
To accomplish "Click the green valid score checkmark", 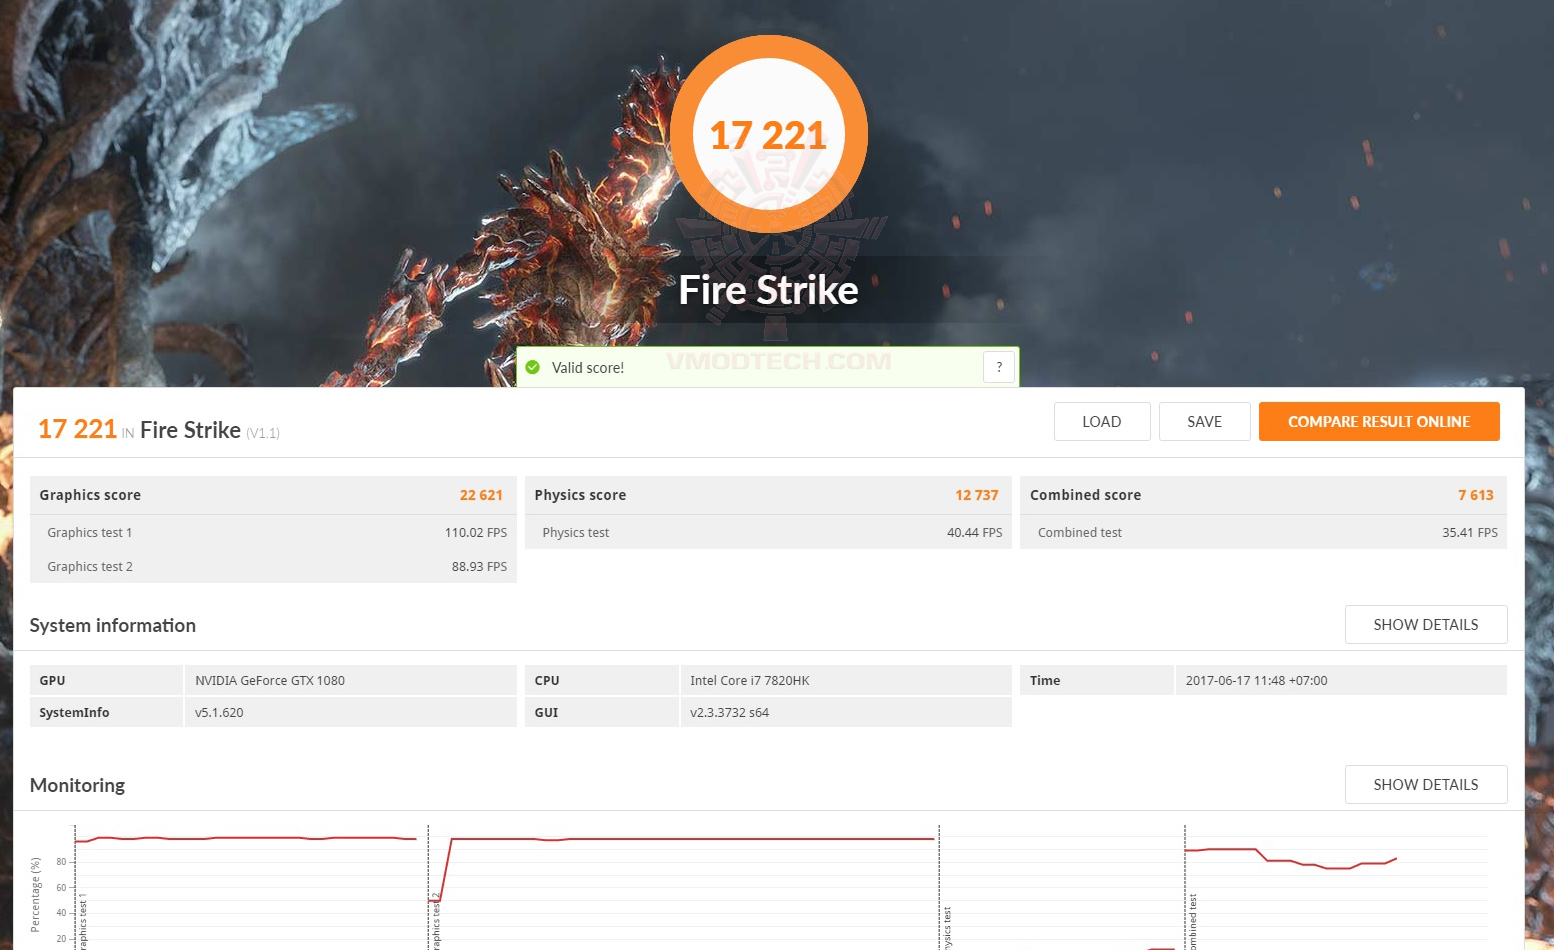I will tap(533, 367).
